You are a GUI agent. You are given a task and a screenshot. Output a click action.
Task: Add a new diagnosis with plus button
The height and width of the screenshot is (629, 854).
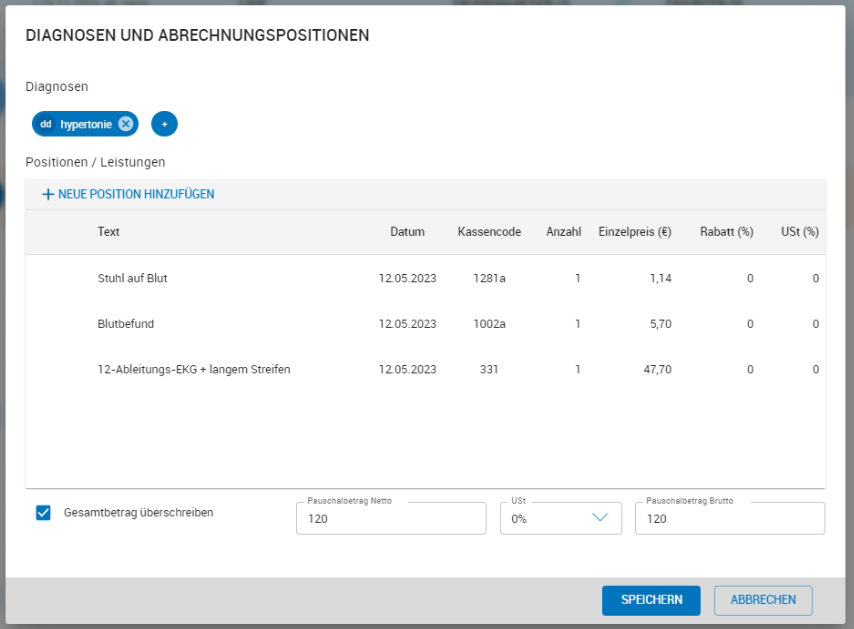164,124
